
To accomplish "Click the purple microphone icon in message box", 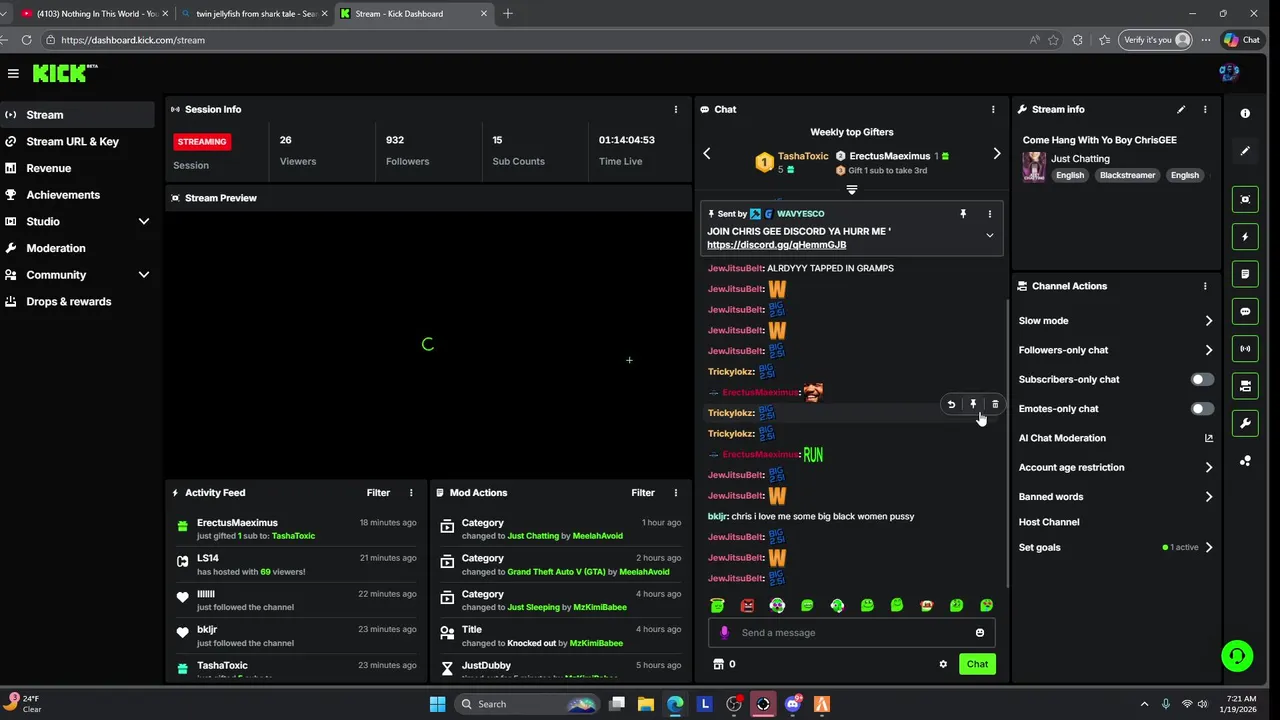I will [725, 632].
